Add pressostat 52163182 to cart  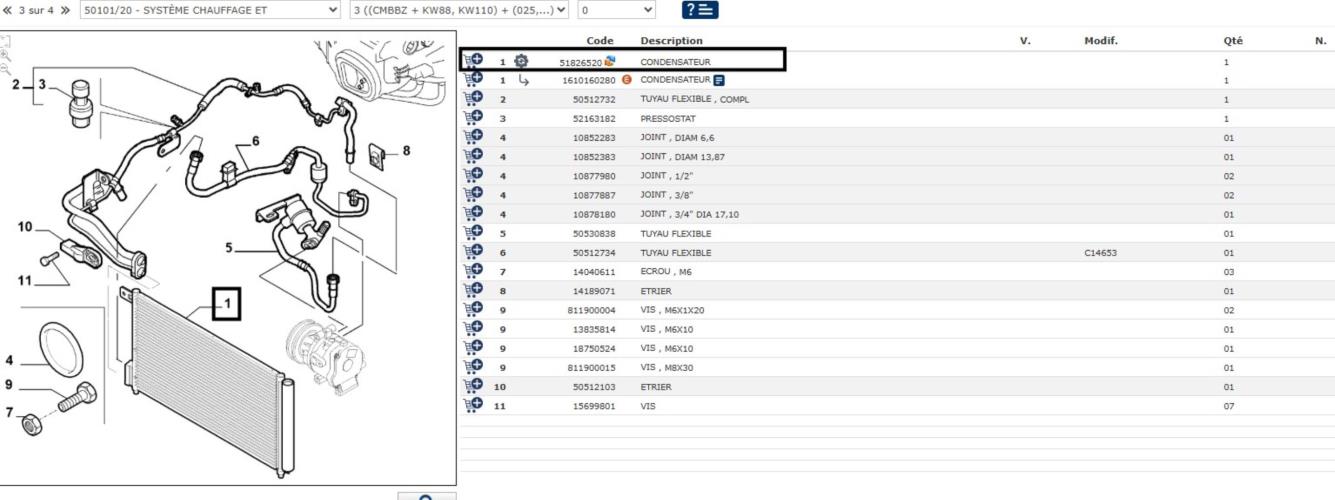tap(474, 118)
